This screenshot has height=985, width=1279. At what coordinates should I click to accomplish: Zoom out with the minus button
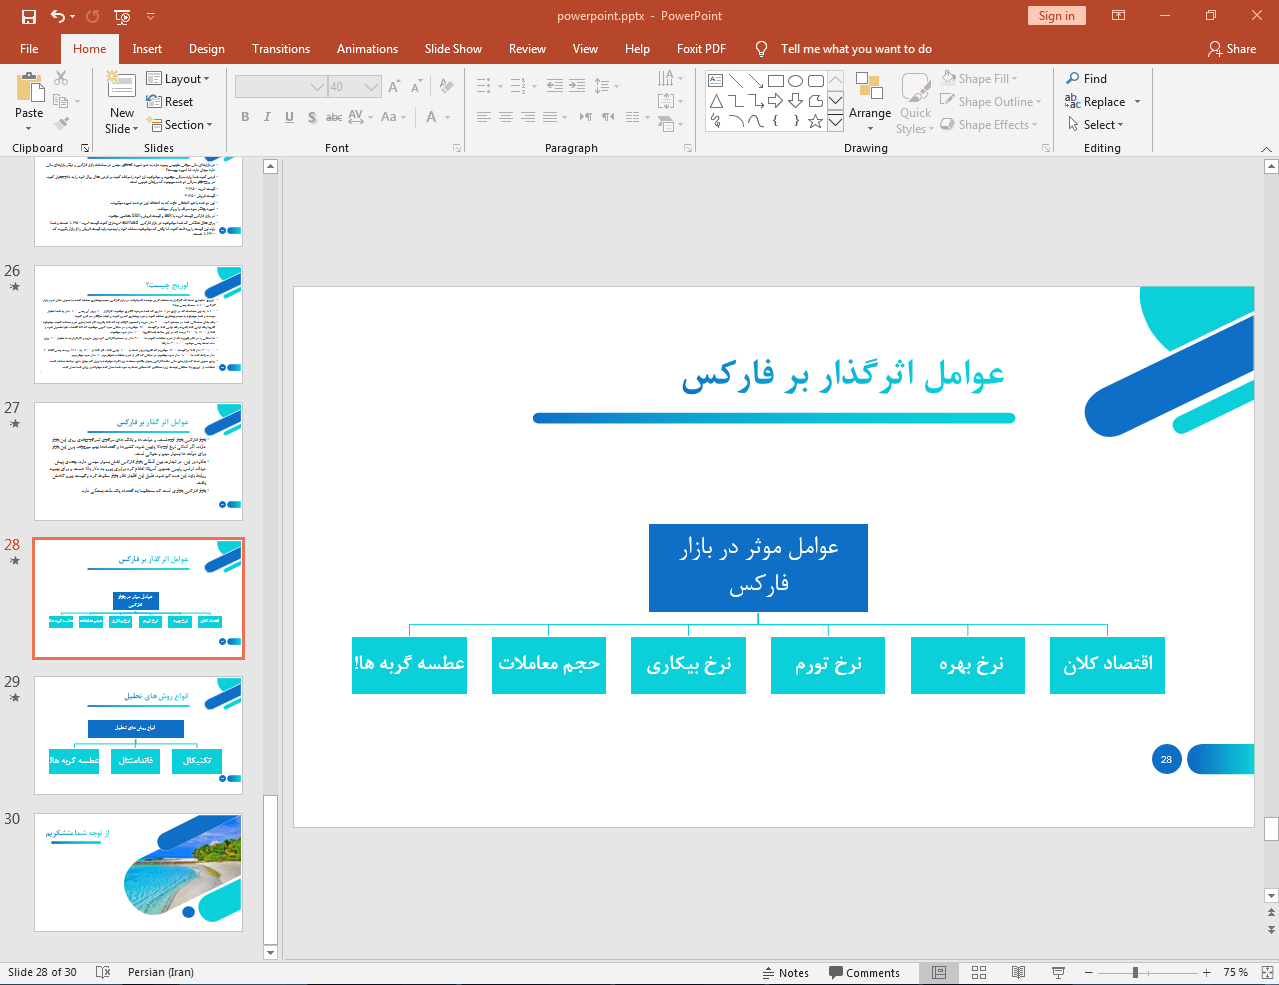1088,973
